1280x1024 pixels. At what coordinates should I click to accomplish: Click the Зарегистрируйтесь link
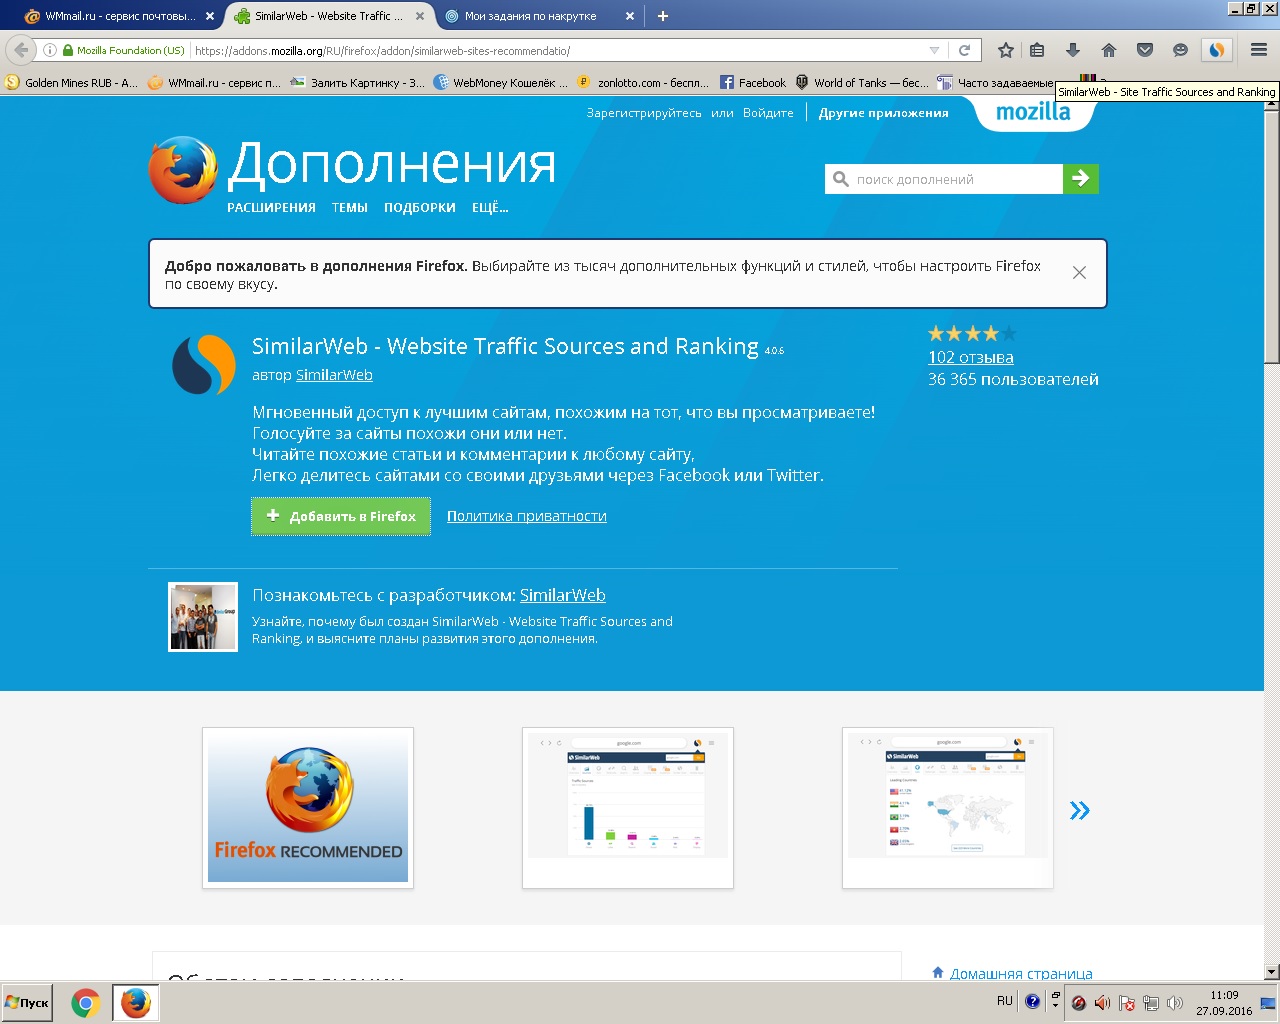coord(644,113)
